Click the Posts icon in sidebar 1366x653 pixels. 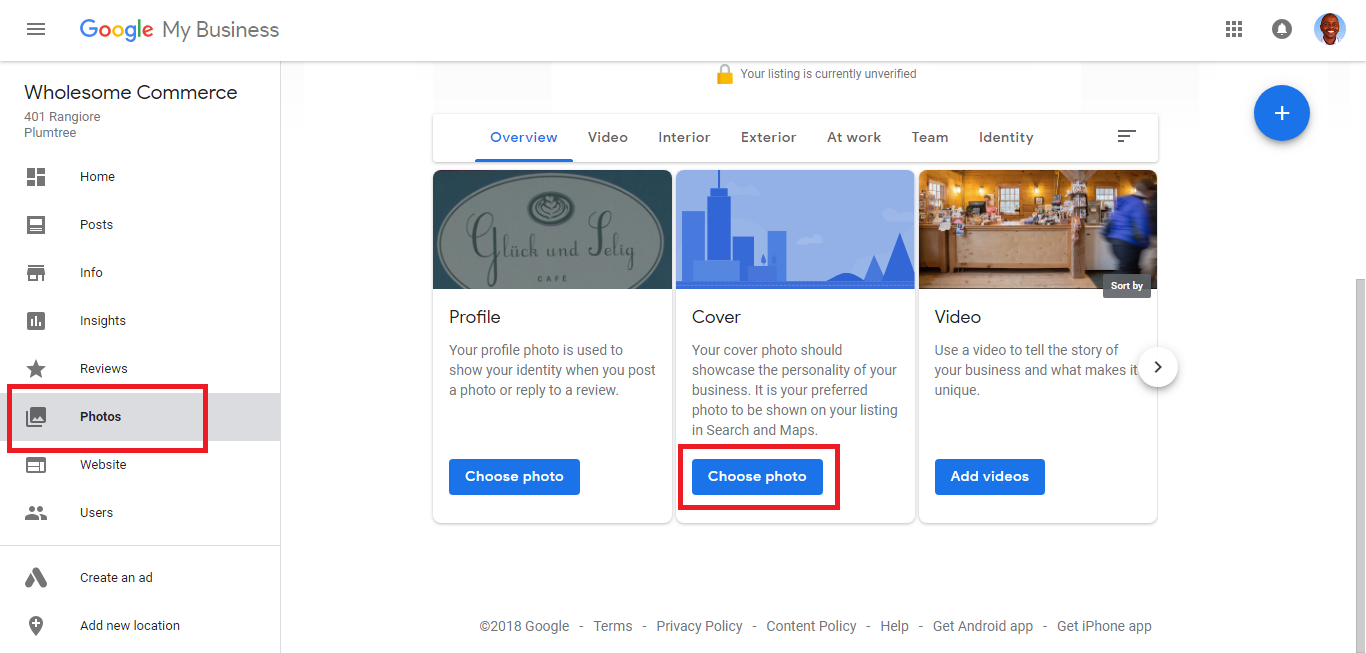[x=36, y=225]
